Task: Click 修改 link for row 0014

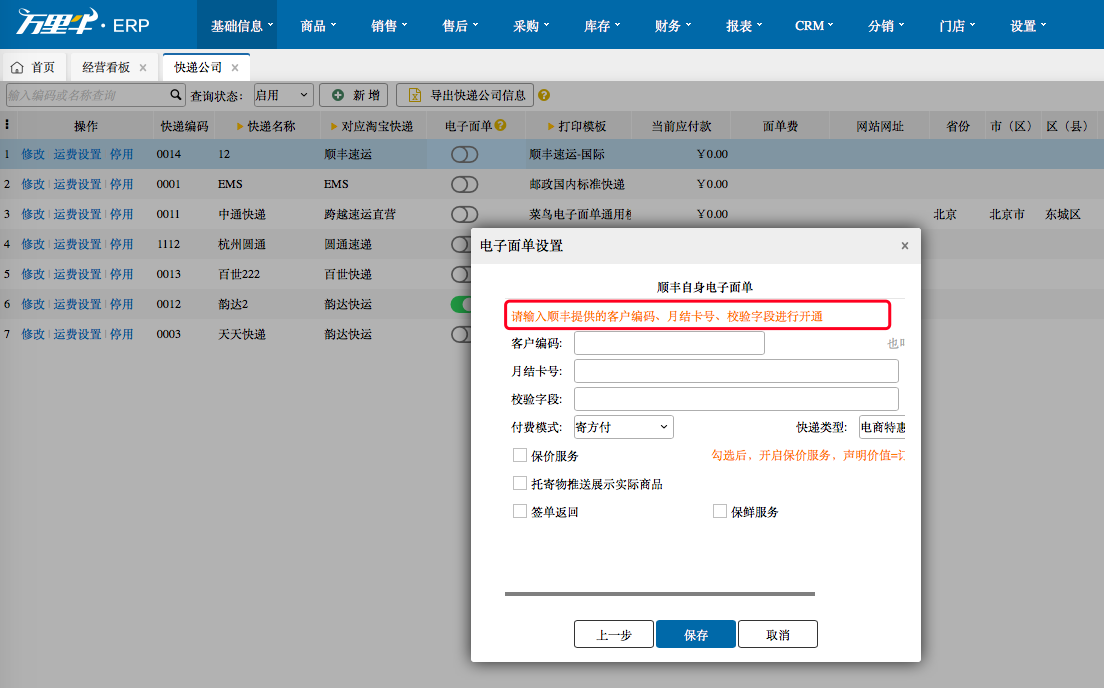Action: click(33, 154)
